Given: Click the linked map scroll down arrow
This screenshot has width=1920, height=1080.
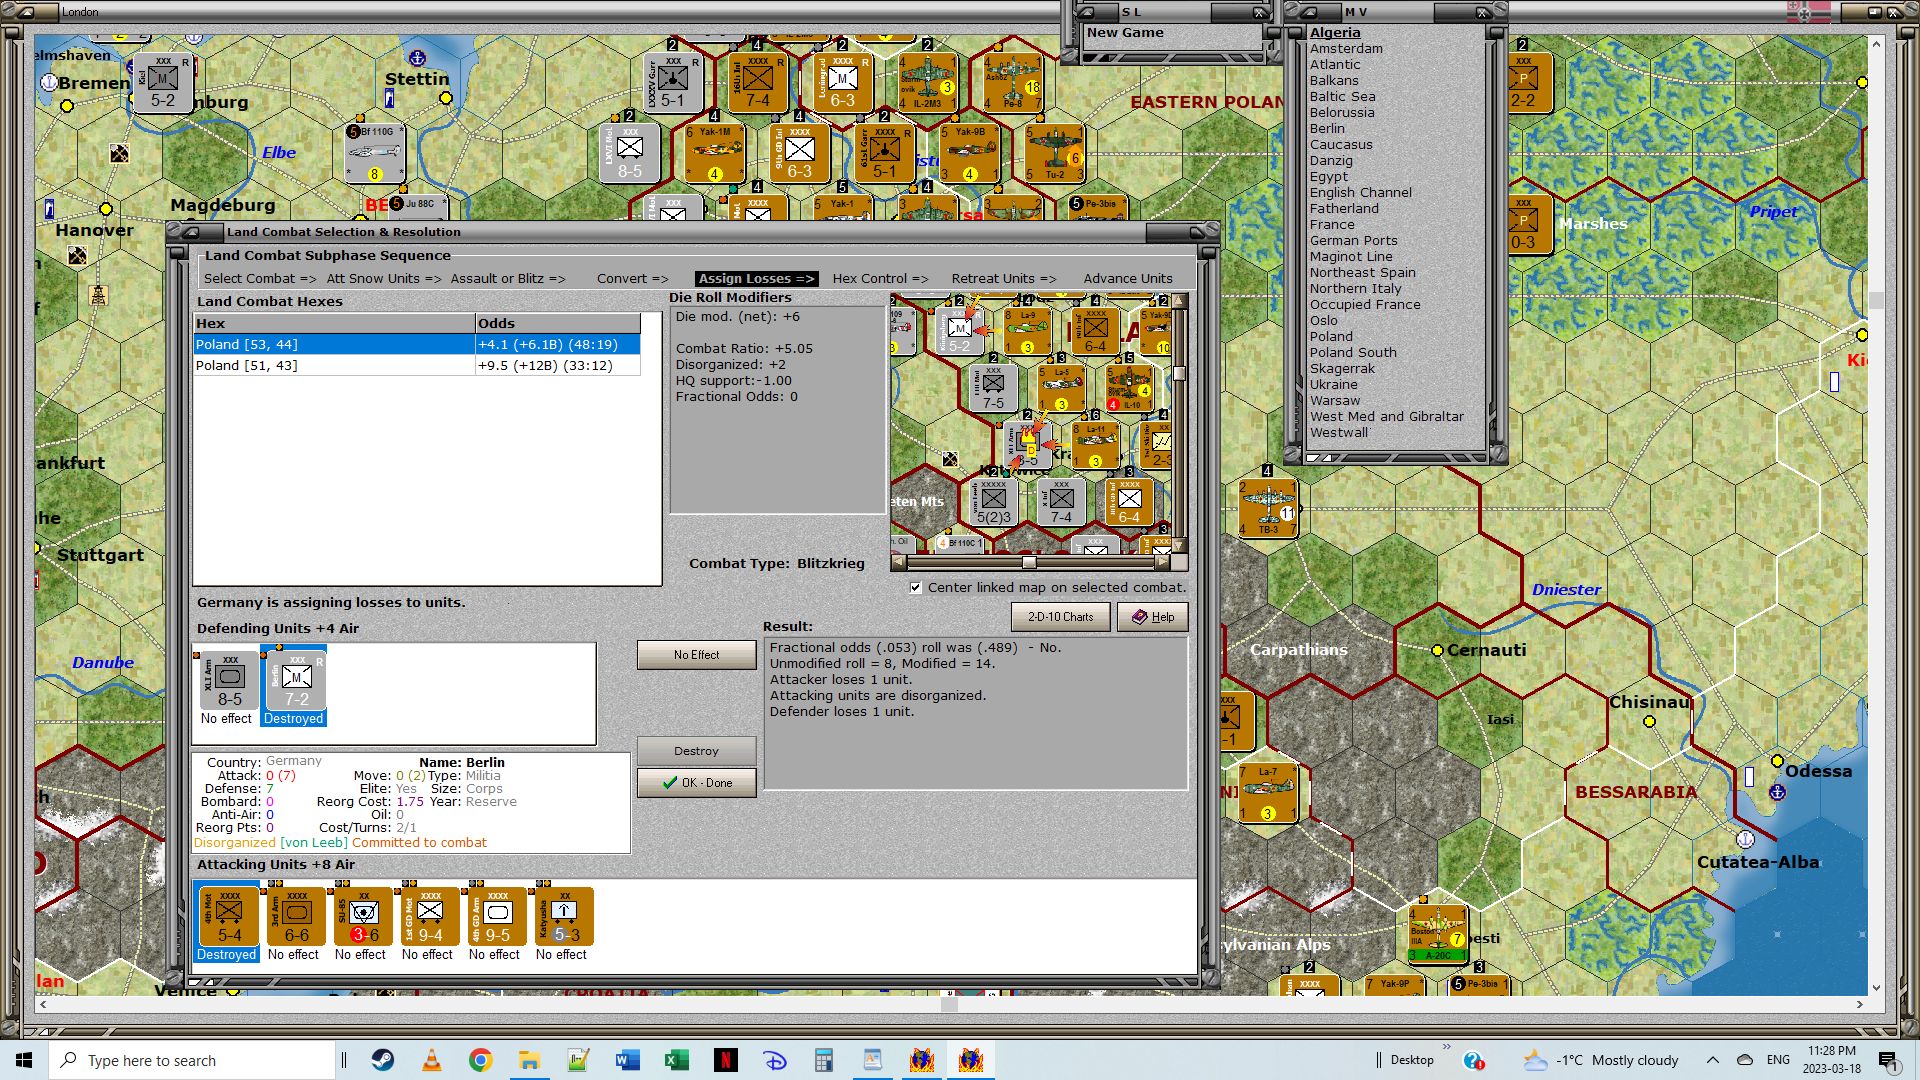Looking at the screenshot, I should click(x=1179, y=545).
